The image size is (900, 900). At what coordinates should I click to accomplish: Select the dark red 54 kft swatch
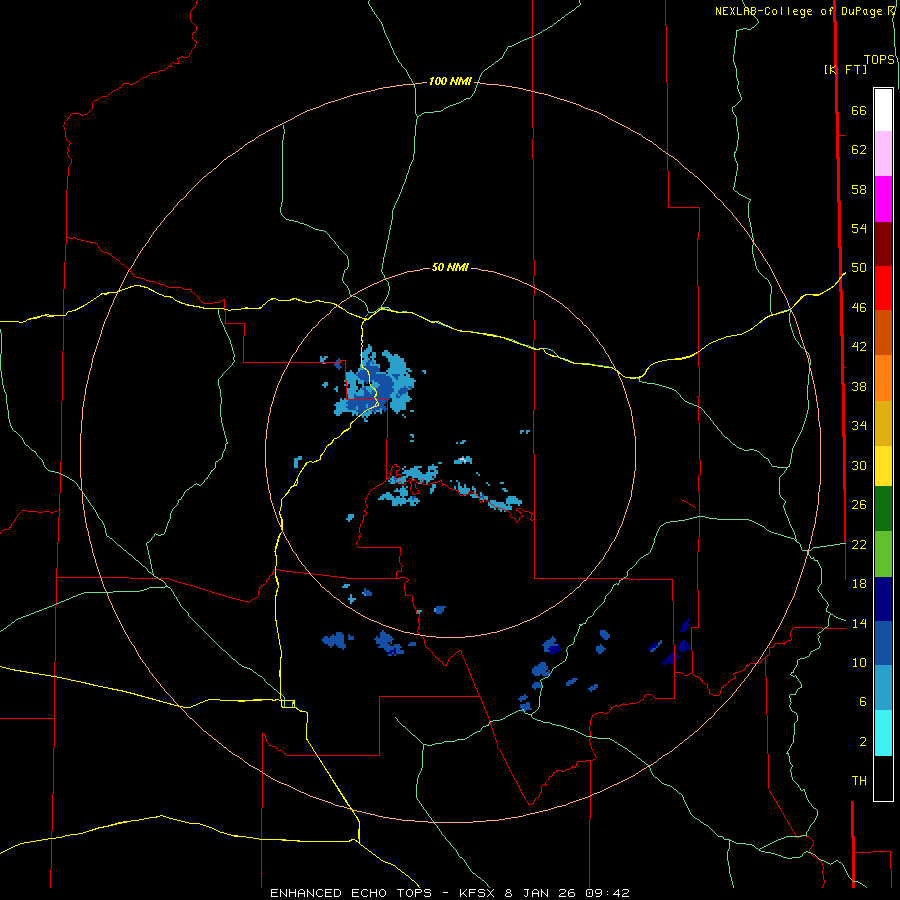pyautogui.click(x=883, y=243)
